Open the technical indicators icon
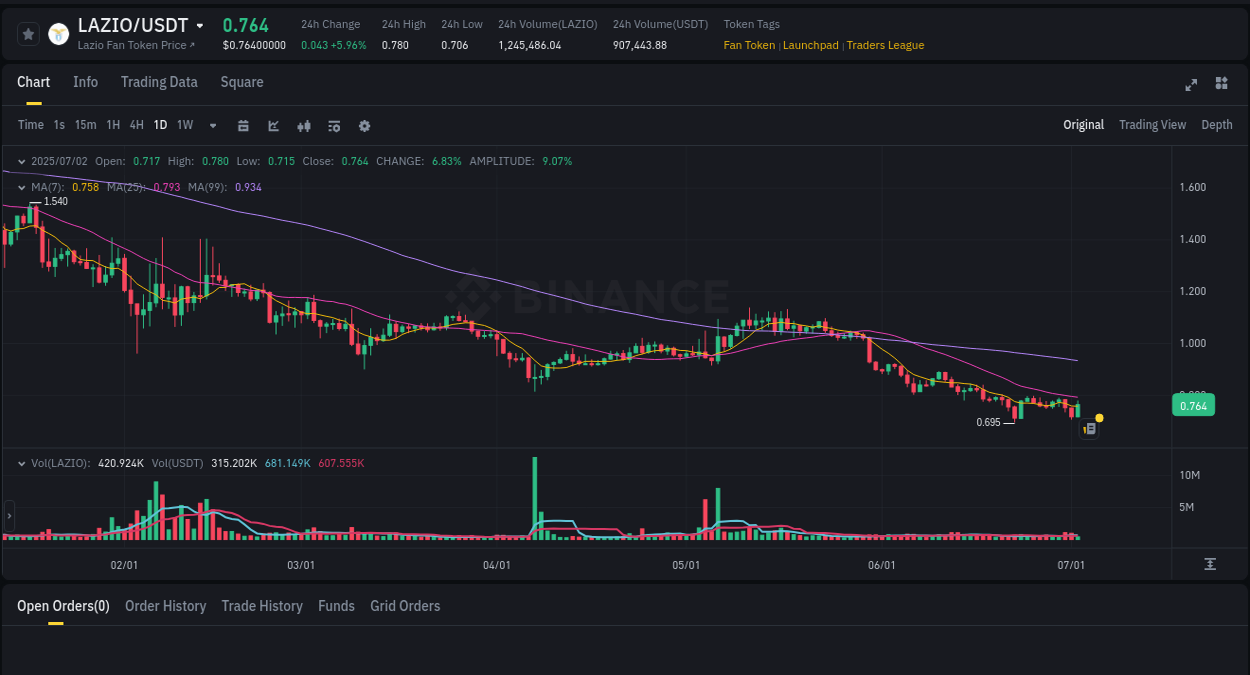The image size is (1250, 675). pyautogui.click(x=304, y=125)
